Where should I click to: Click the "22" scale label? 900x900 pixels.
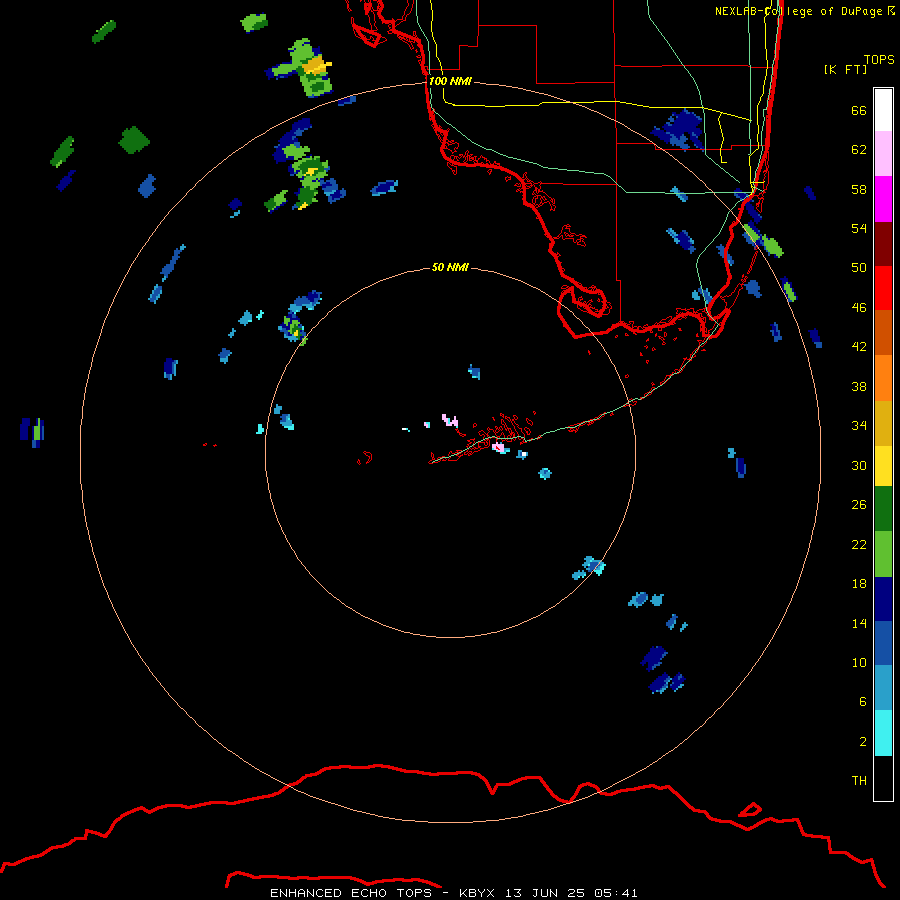859,544
